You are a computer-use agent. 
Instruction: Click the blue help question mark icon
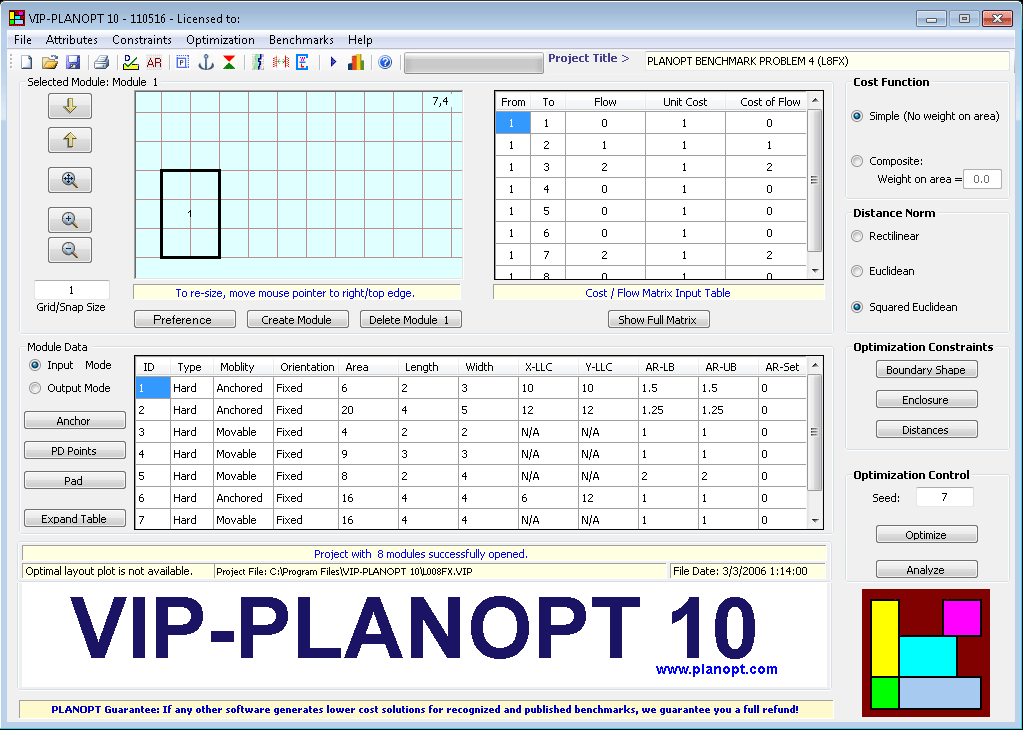coord(385,62)
